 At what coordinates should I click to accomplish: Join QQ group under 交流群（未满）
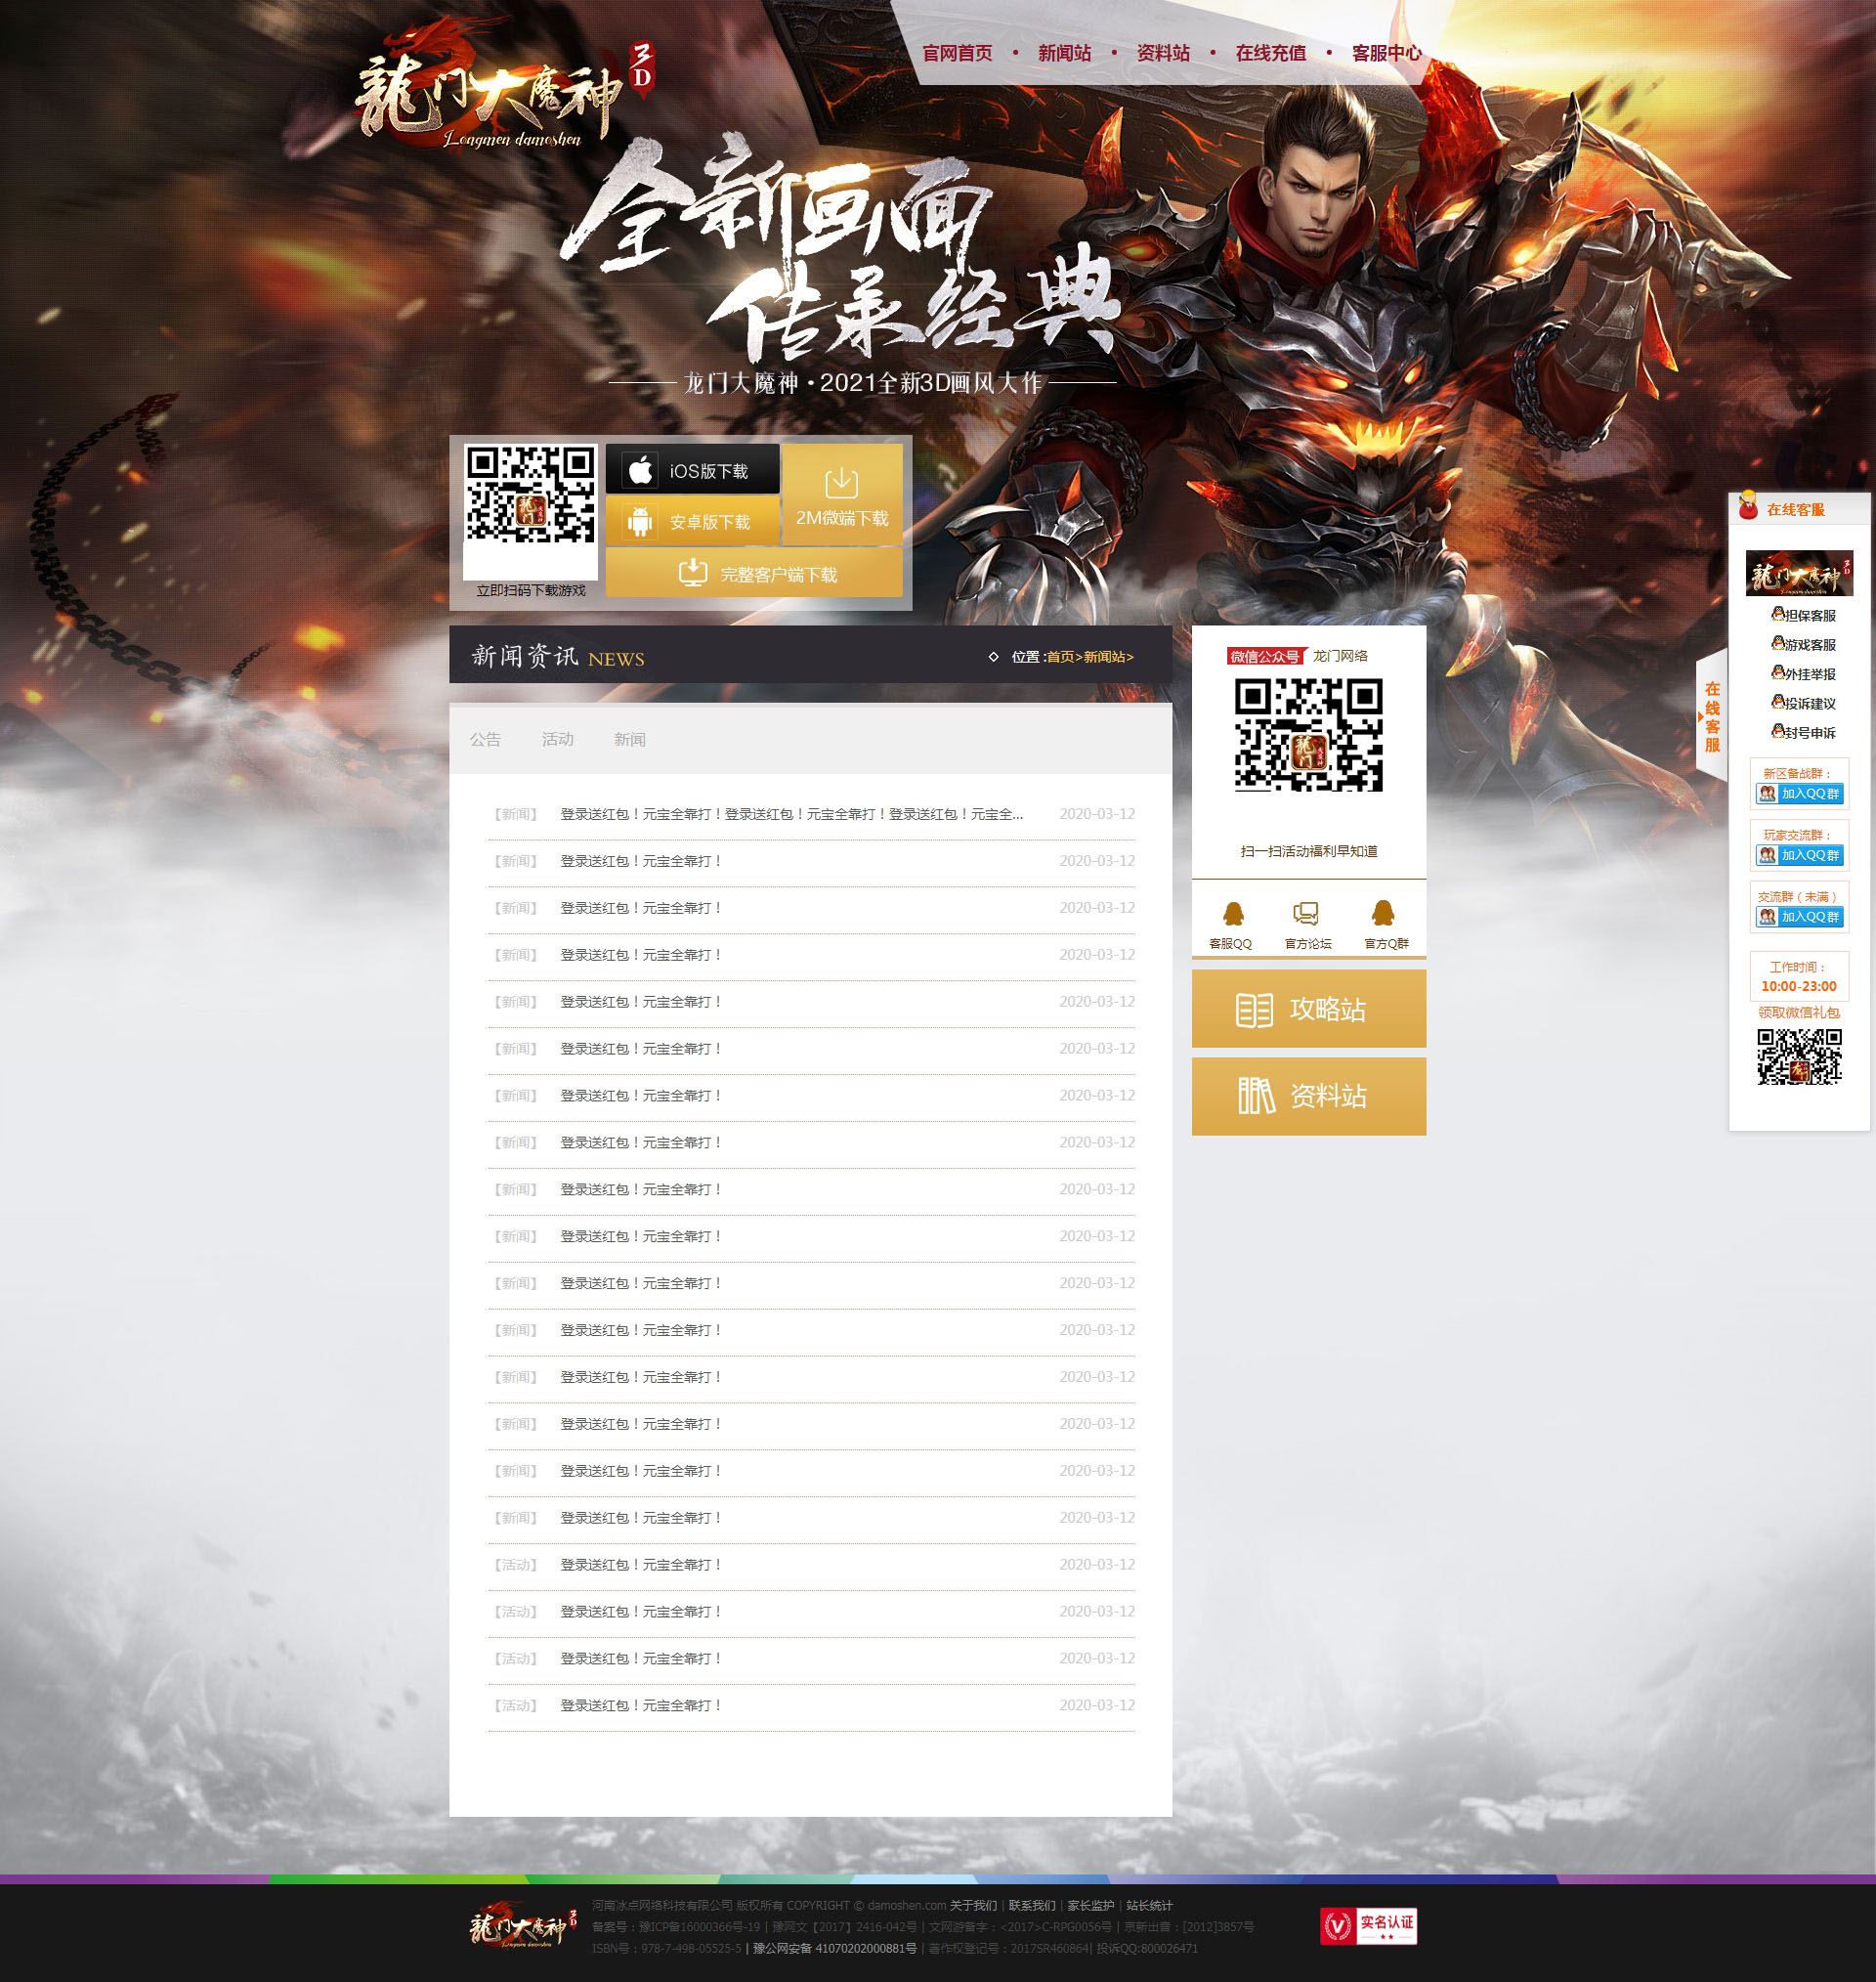click(1799, 917)
